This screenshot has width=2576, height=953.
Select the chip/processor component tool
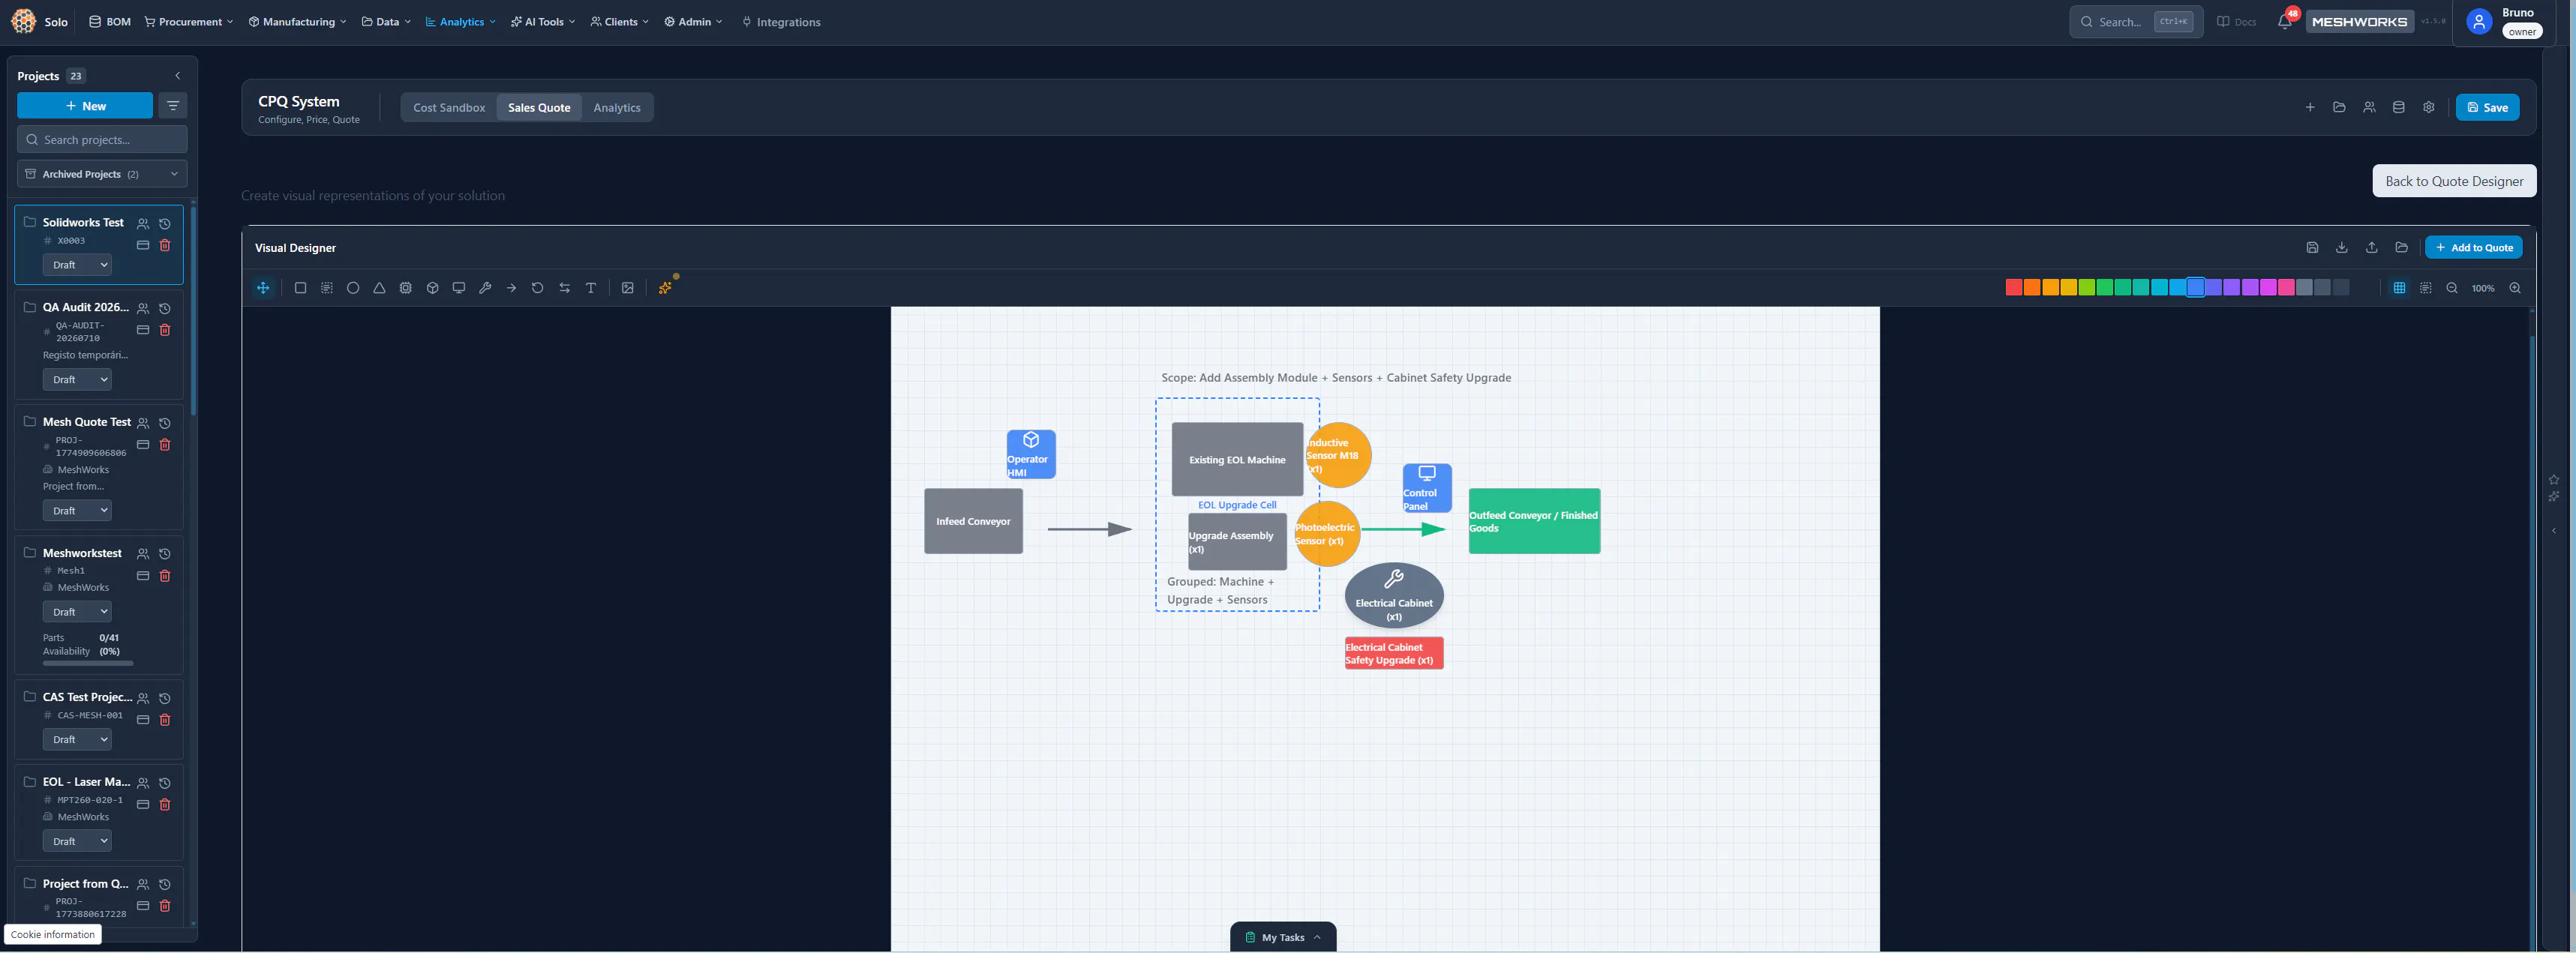(x=406, y=288)
